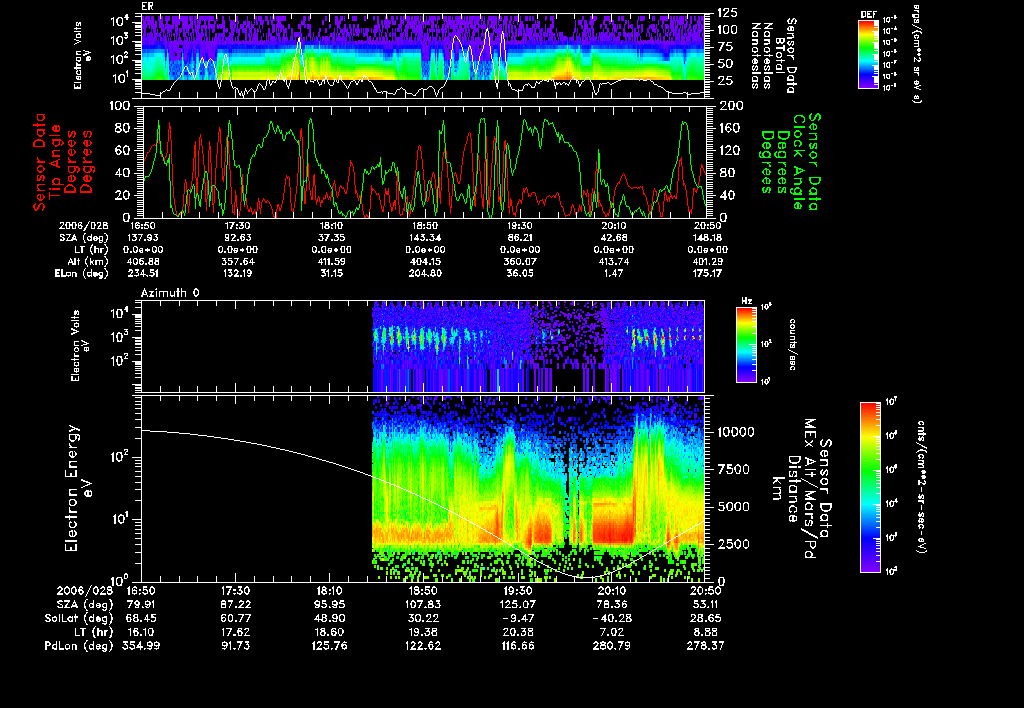
Task: Click the SZA value 148.18
Action: click(707, 238)
